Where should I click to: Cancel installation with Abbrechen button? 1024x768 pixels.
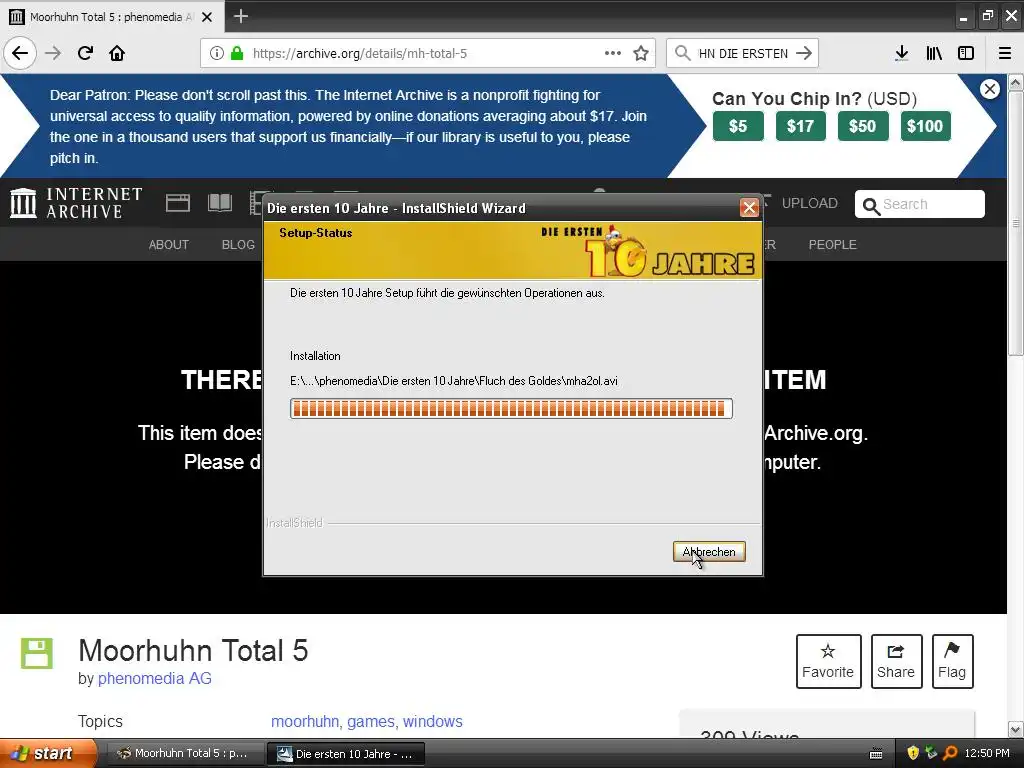tap(709, 552)
